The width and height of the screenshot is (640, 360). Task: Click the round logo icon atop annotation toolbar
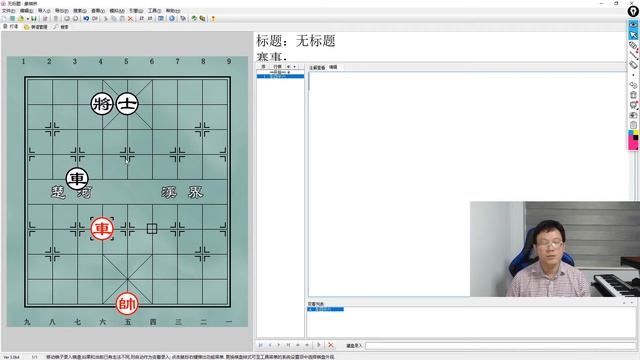(633, 11)
